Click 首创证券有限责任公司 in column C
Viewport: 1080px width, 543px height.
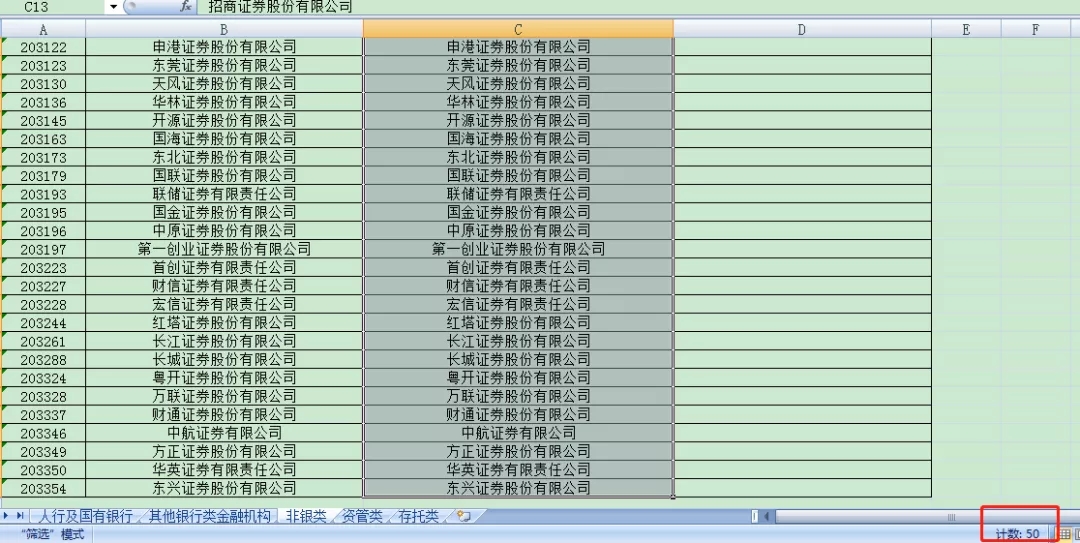coord(518,267)
